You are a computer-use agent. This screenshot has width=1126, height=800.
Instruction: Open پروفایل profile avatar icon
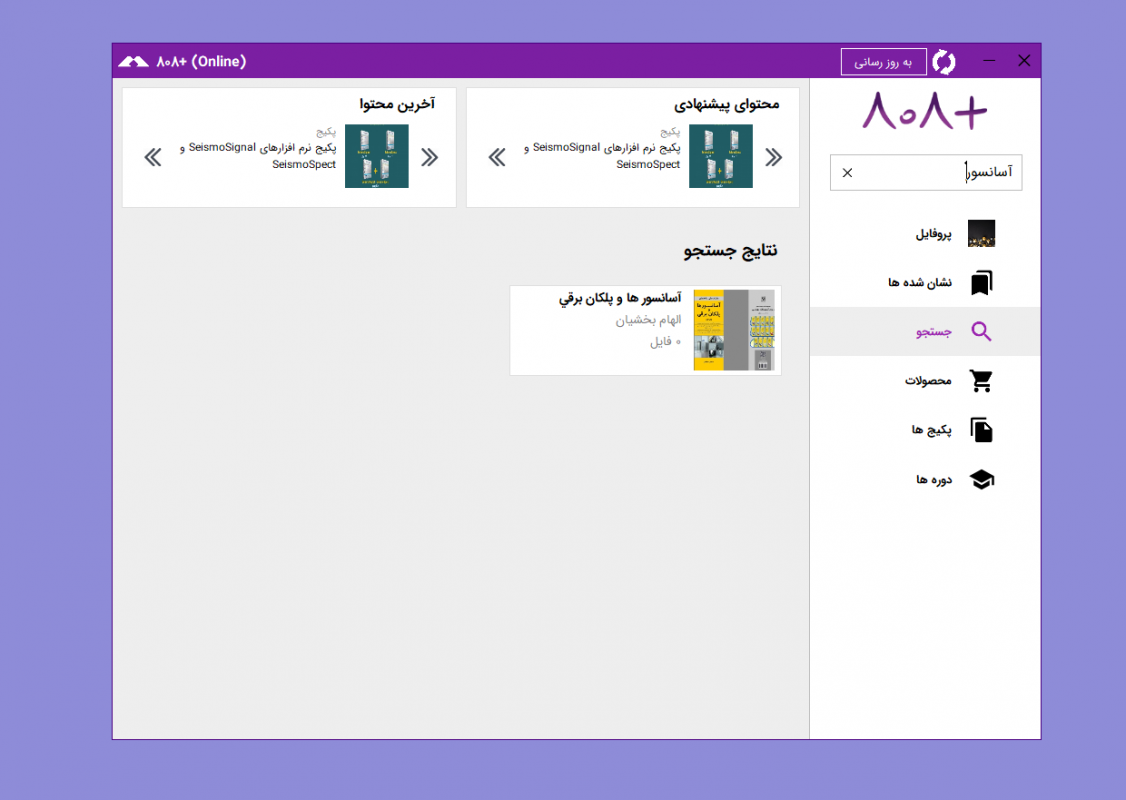pos(981,234)
